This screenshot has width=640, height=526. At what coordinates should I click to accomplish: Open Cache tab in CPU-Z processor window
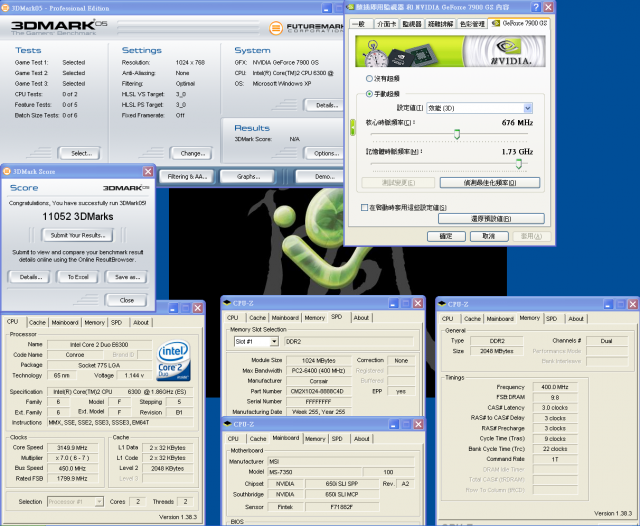pos(37,322)
